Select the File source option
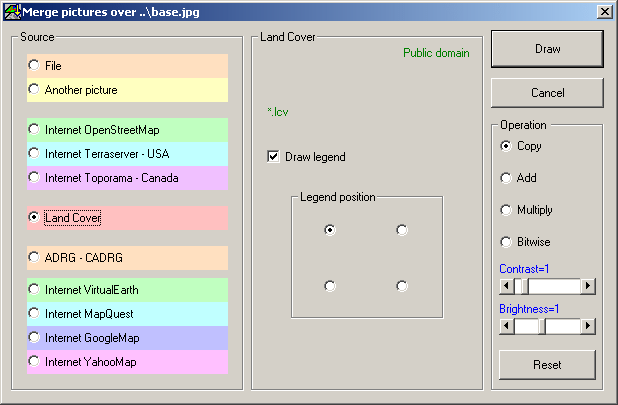Viewport: 618px width, 405px height. 35,65
